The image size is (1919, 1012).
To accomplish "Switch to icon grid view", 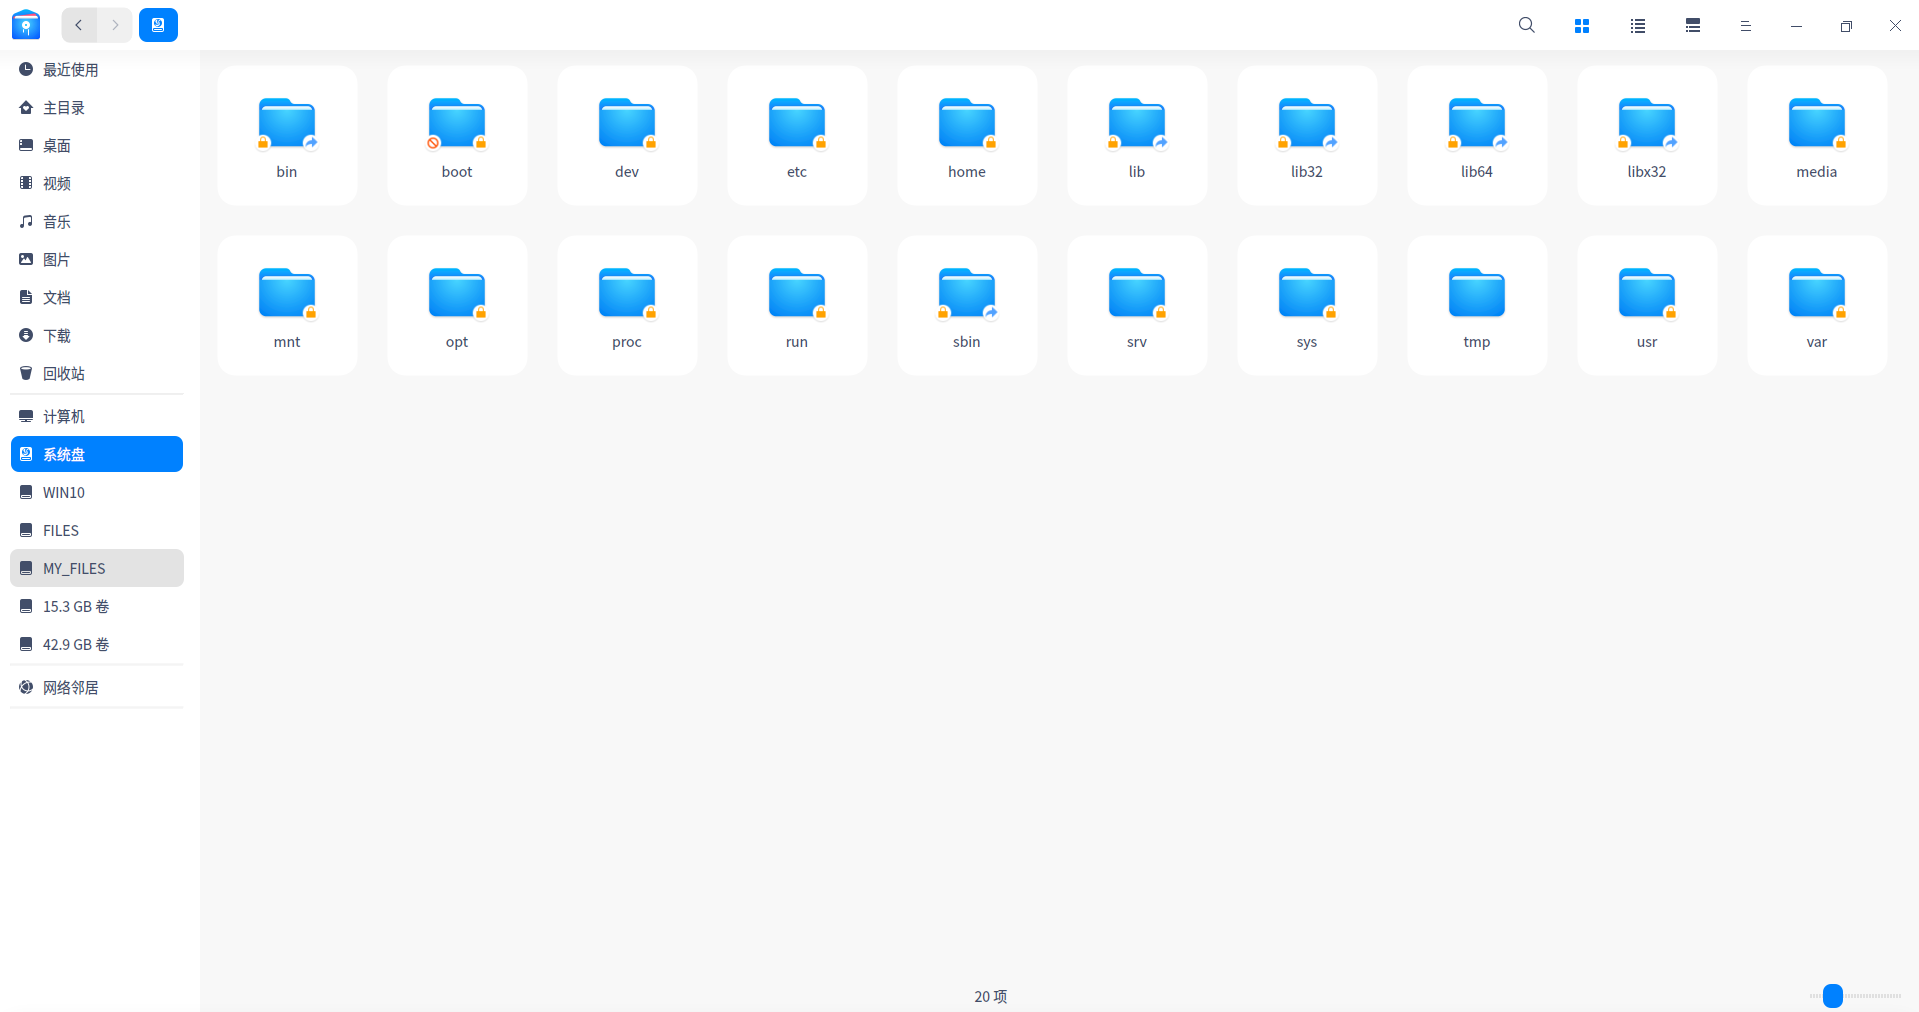I will 1581,26.
